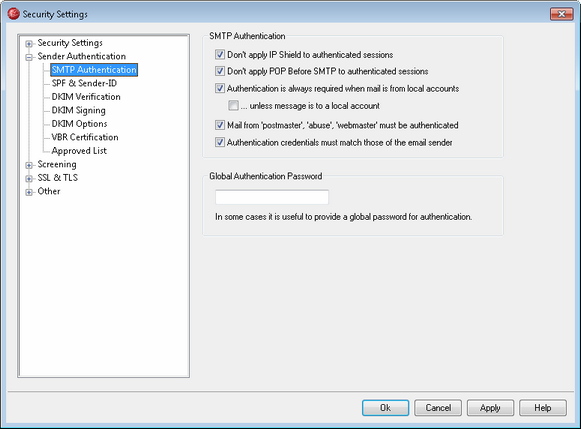Expand the Screening tree node
This screenshot has height=429, width=581.
[x=29, y=165]
